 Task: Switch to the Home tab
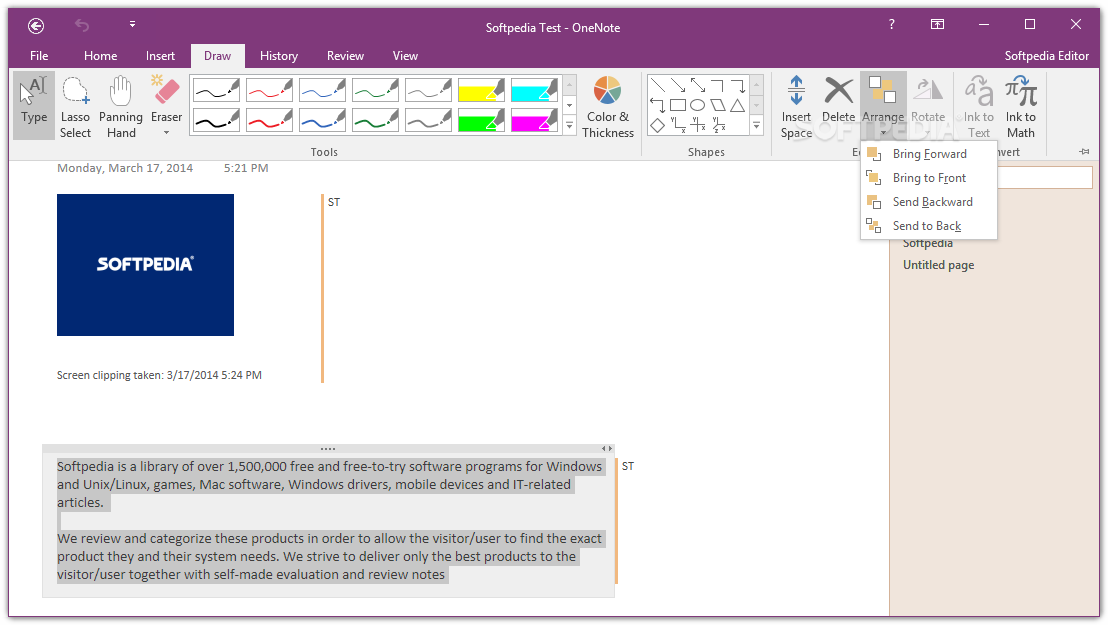100,56
